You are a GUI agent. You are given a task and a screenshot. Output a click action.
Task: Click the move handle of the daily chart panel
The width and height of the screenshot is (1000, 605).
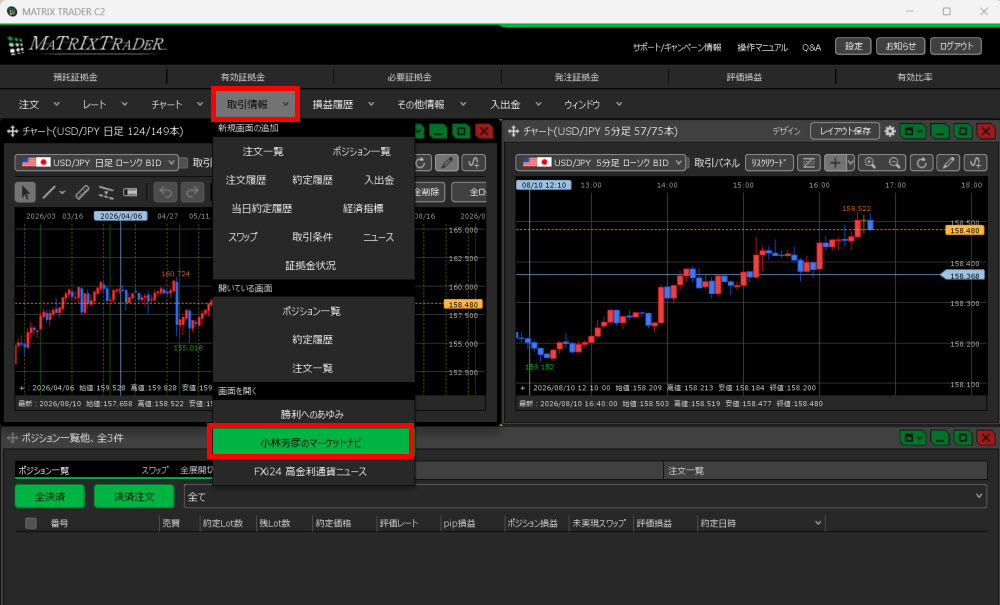(x=12, y=131)
